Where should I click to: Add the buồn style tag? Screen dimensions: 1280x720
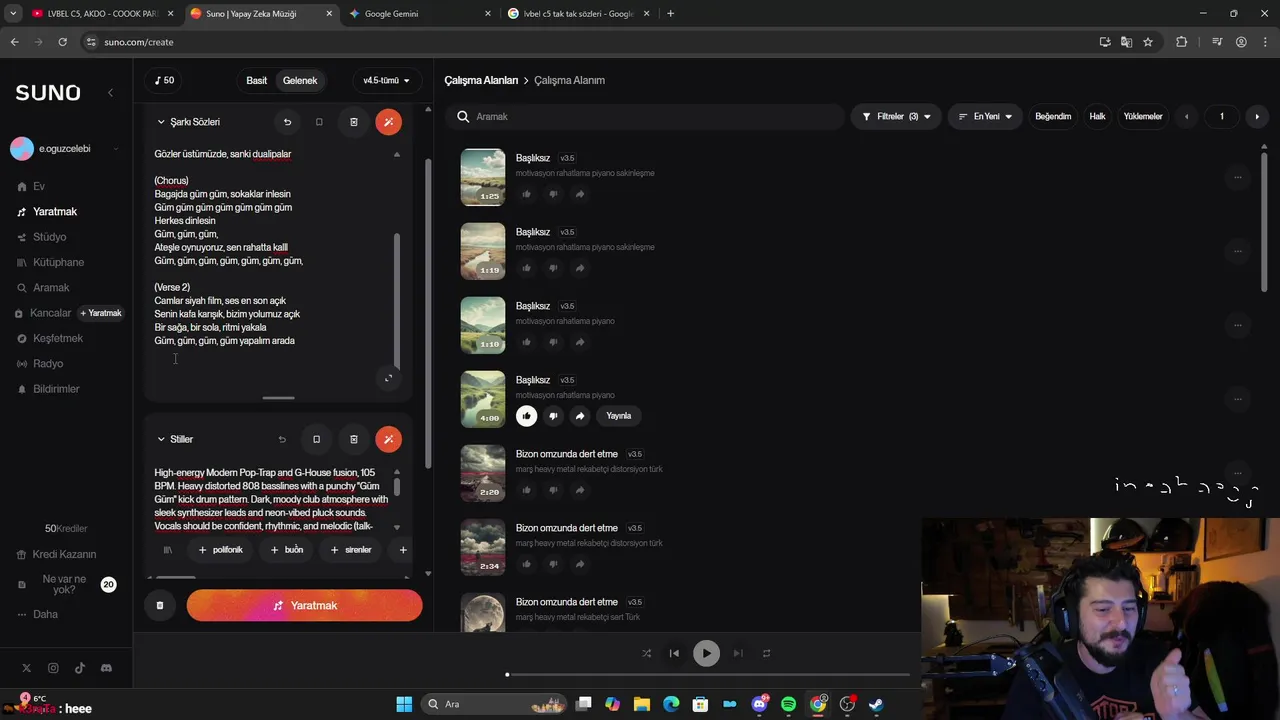tap(286, 550)
